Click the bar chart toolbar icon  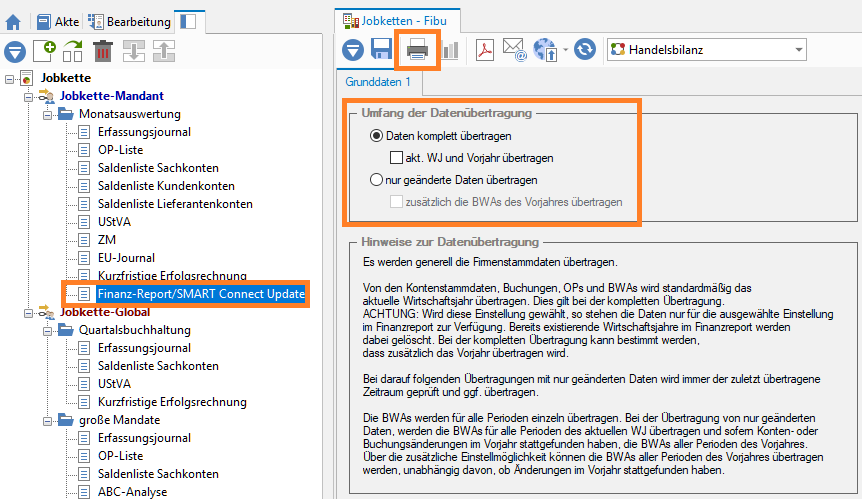pos(450,50)
